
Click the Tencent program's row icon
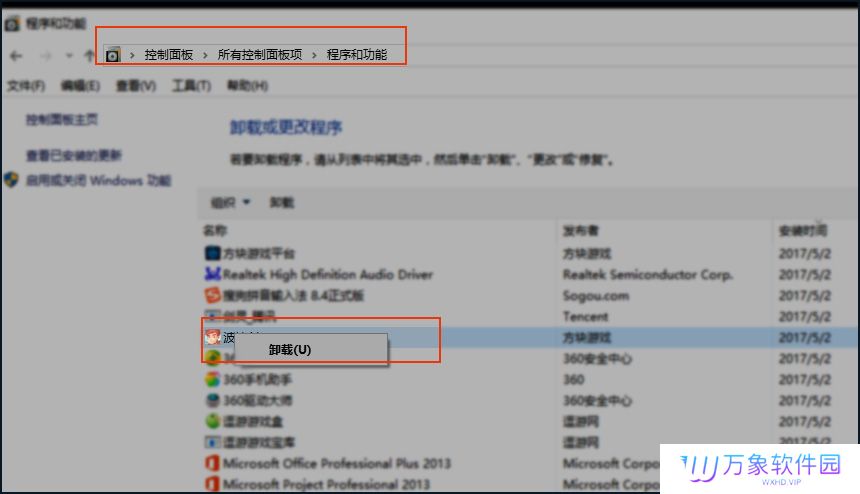pos(213,315)
